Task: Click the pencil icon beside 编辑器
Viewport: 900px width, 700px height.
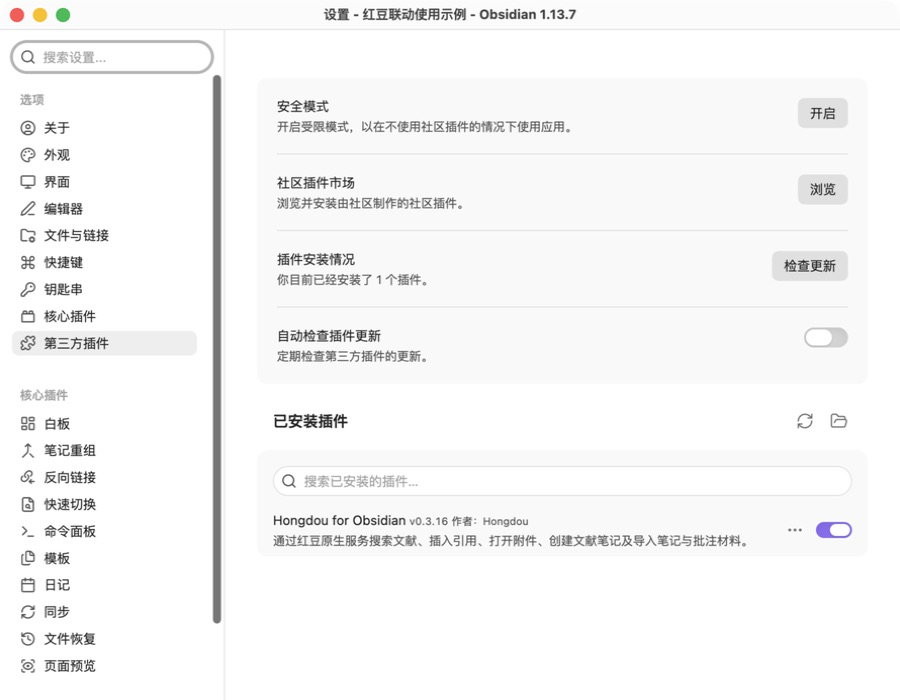Action: 28,209
